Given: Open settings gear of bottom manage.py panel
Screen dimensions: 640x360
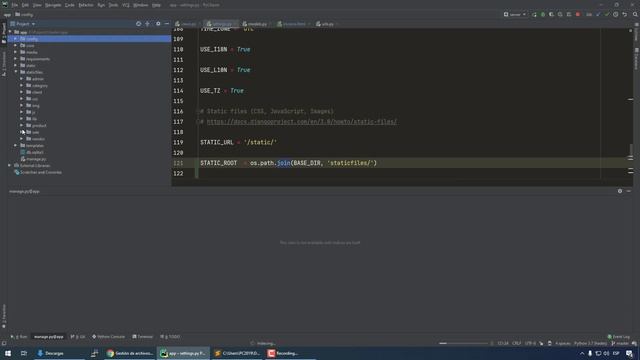Looking at the screenshot, I should (620, 191).
